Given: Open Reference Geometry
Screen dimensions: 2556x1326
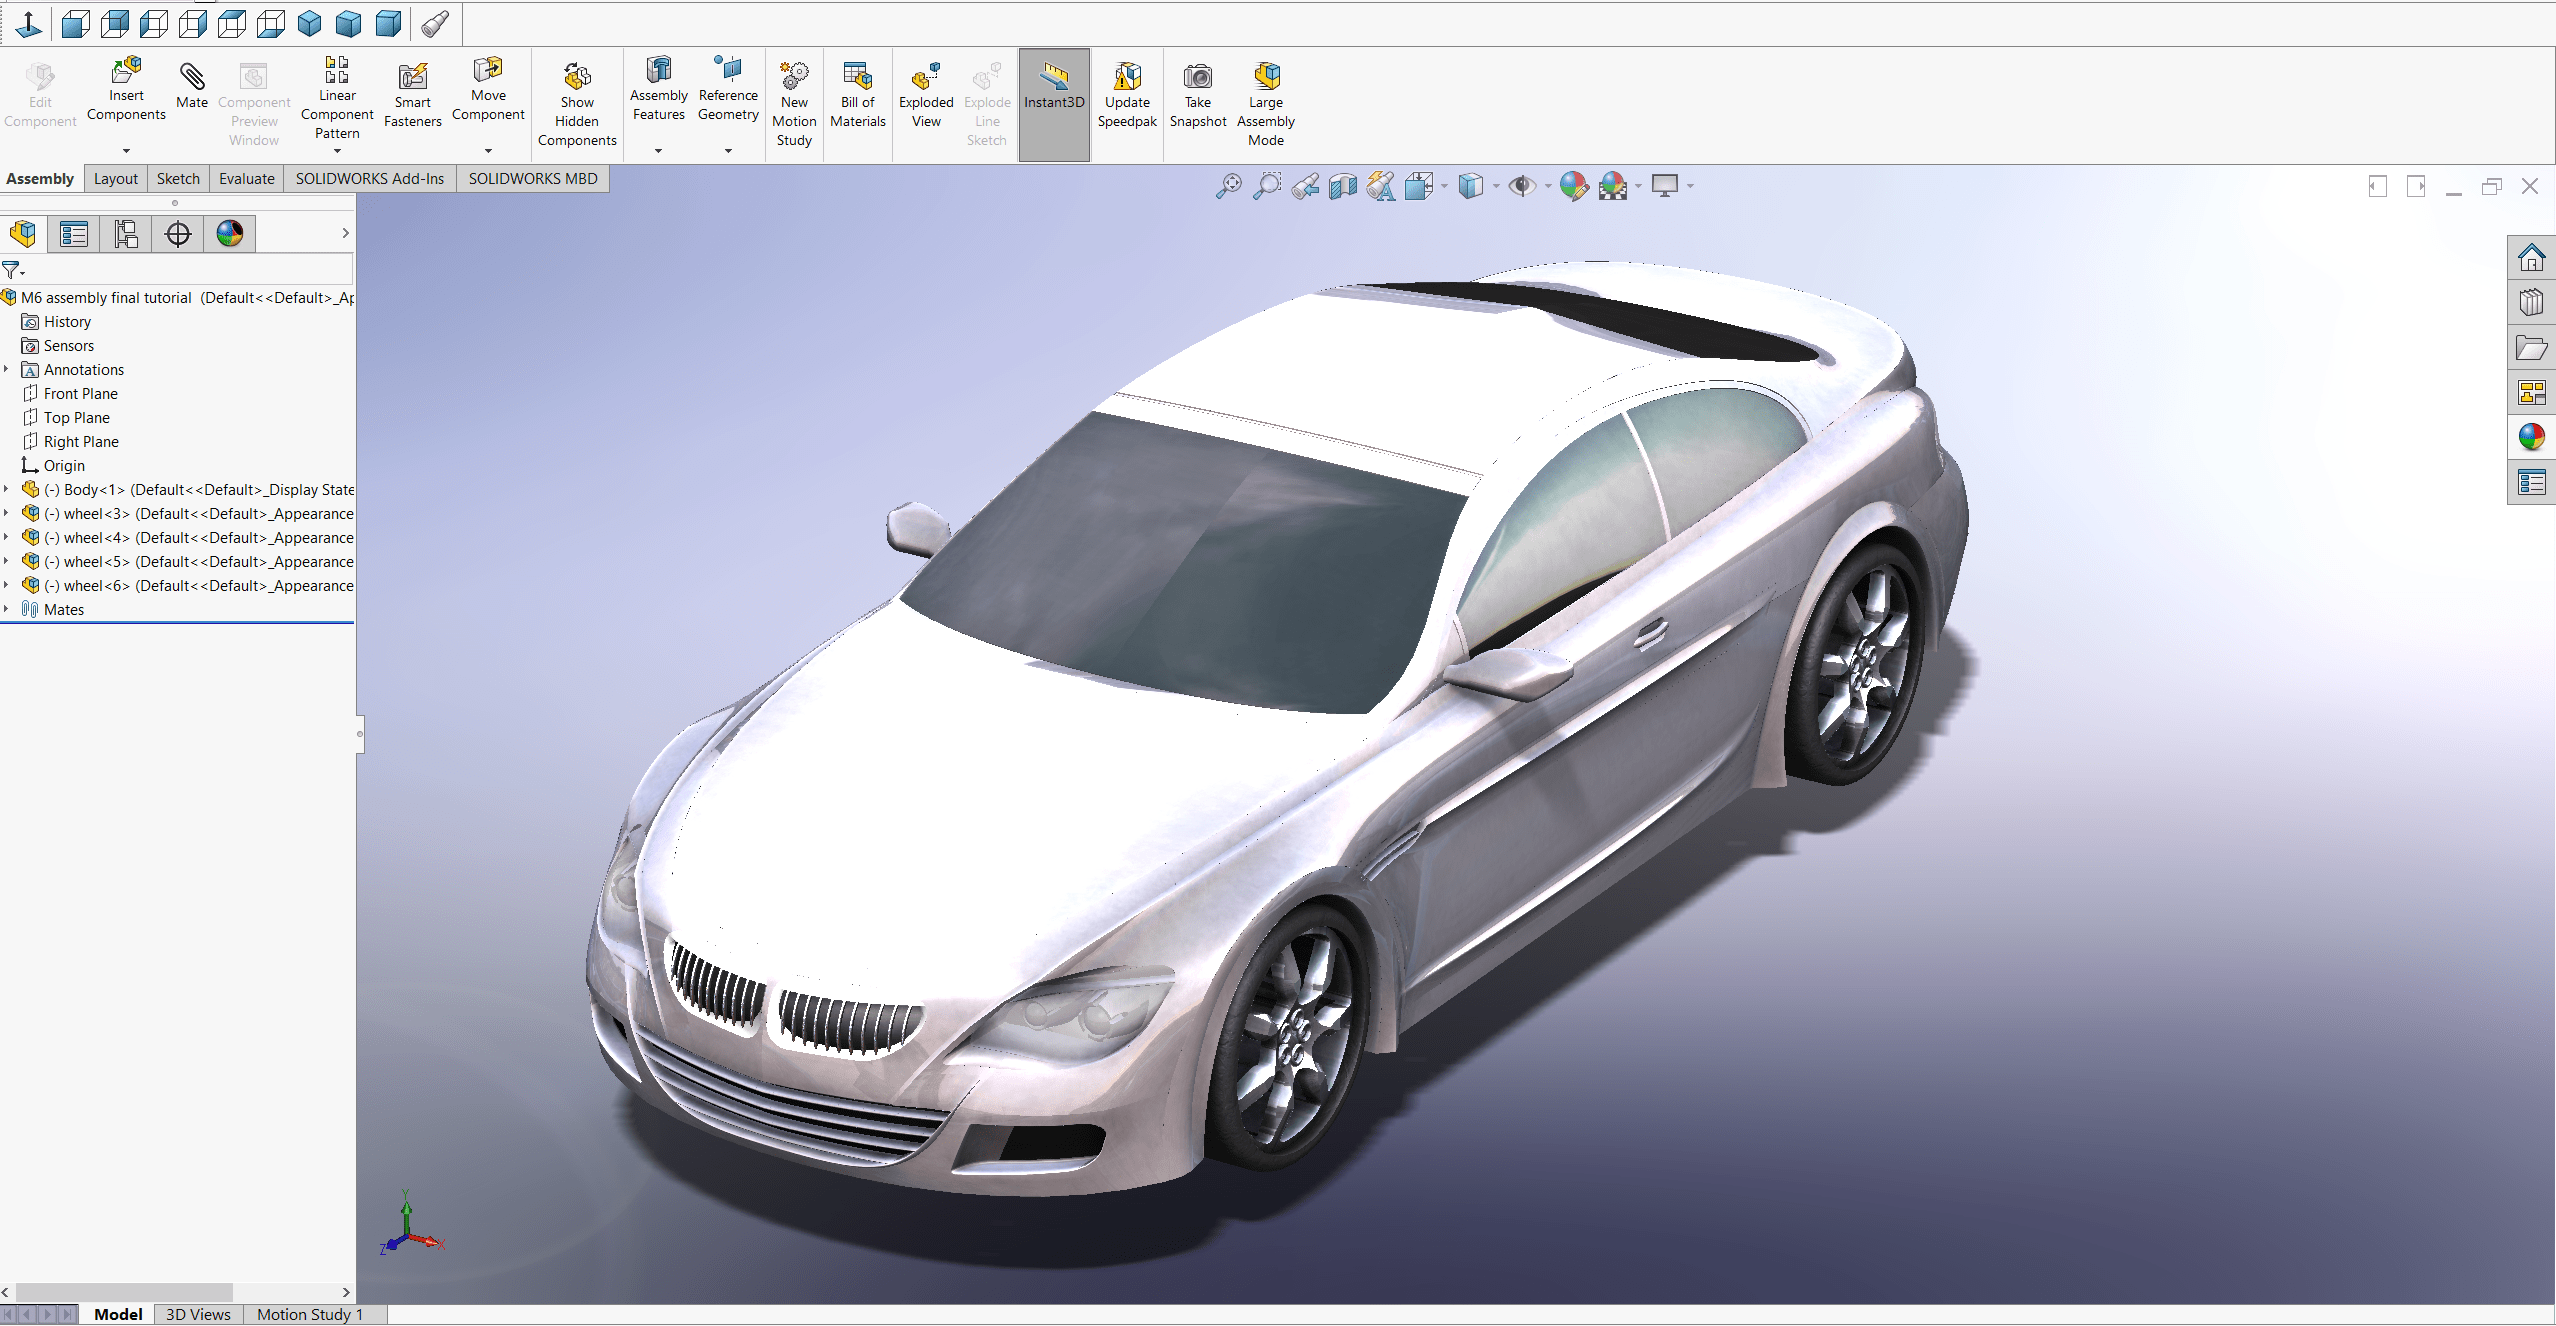Looking at the screenshot, I should tap(728, 90).
